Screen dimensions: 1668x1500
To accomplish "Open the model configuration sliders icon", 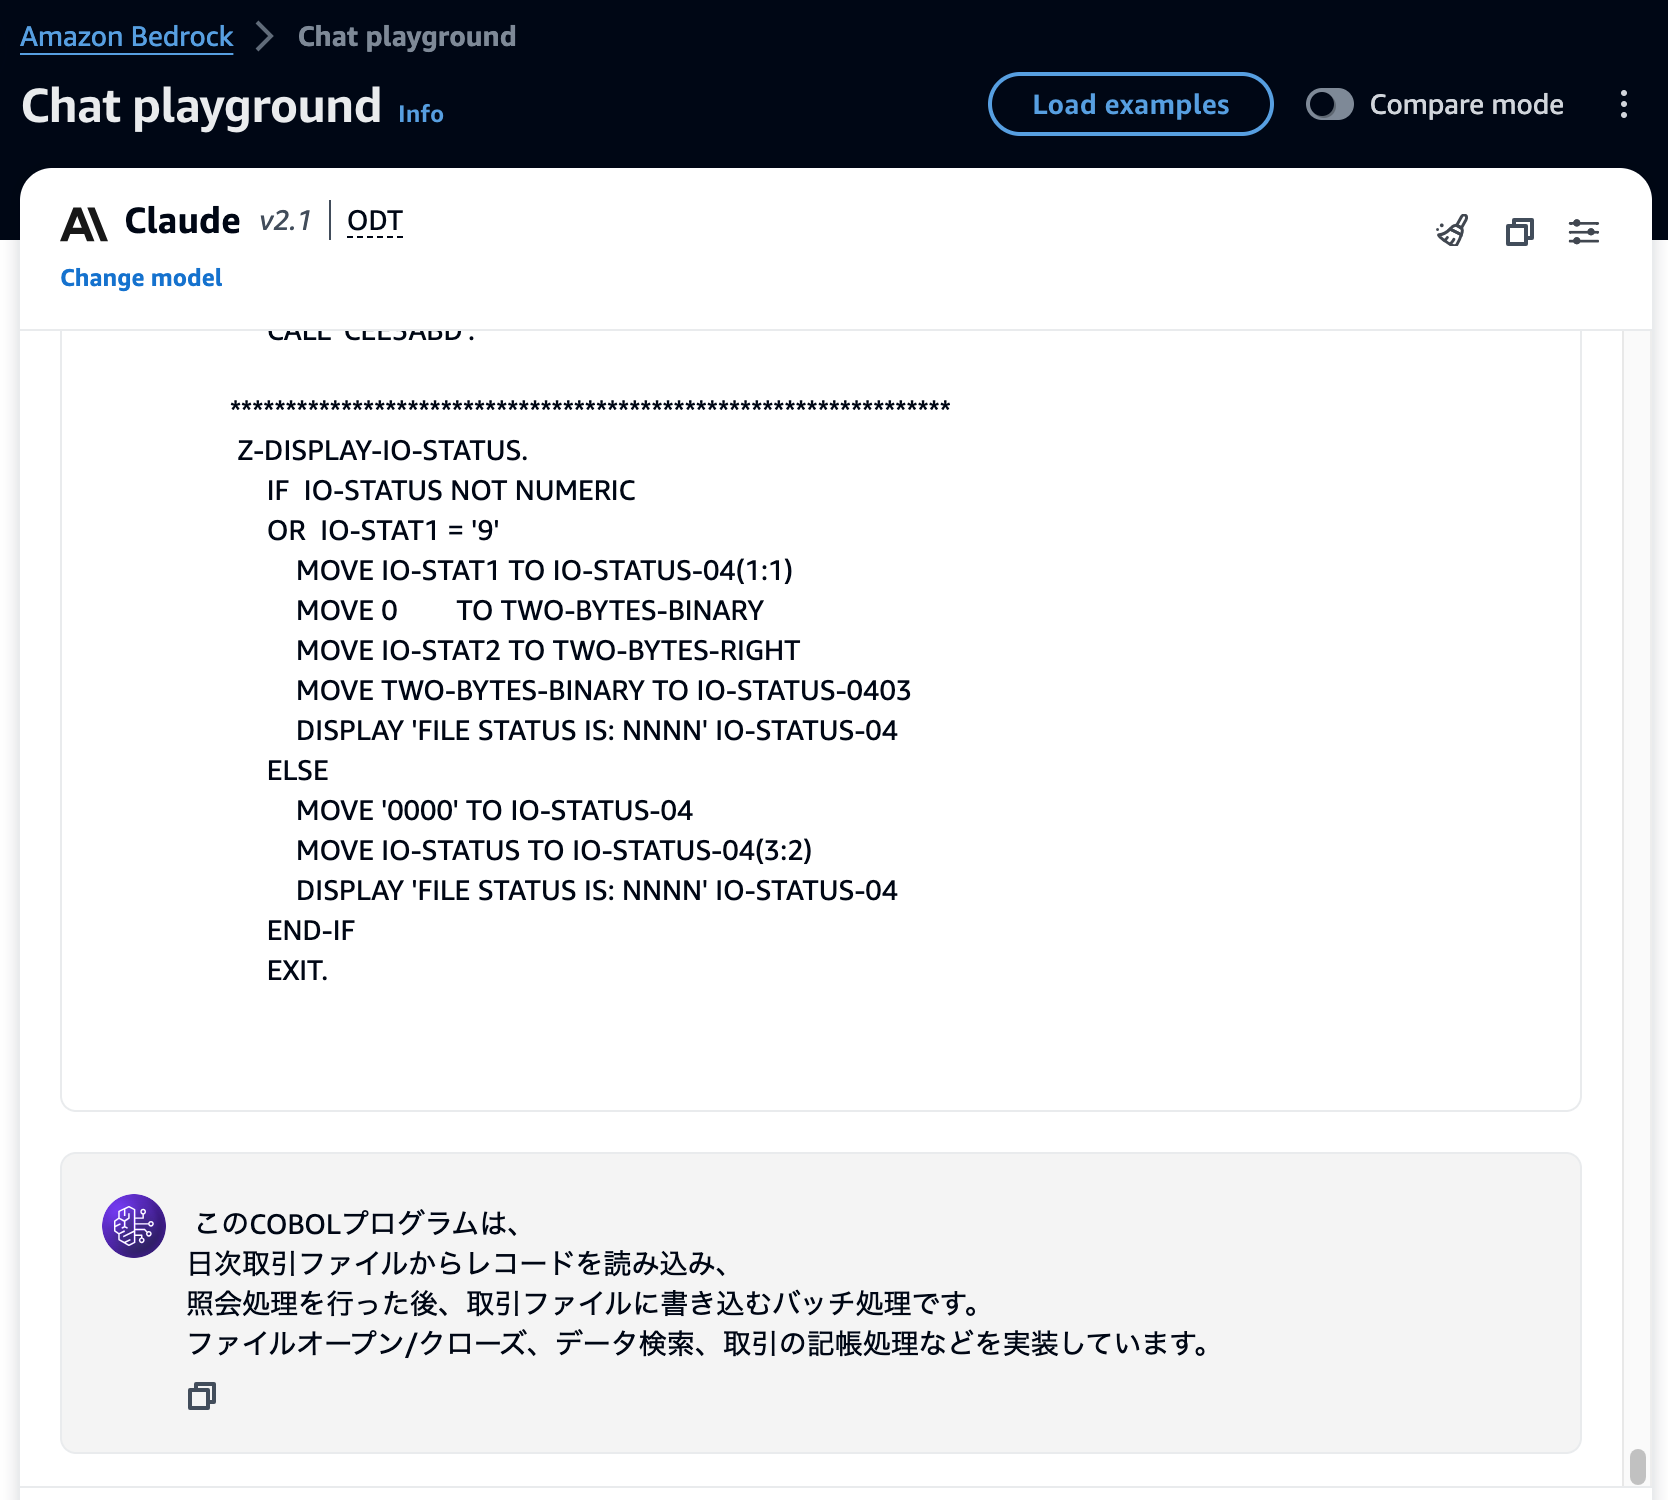I will 1584,232.
